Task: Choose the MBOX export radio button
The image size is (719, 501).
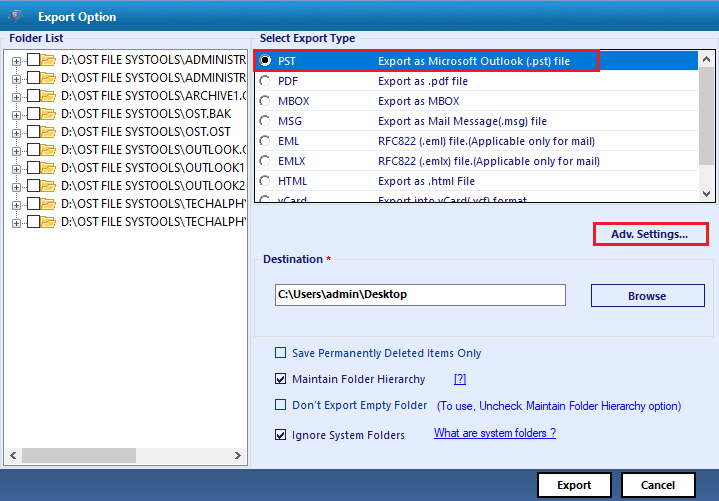Action: click(265, 101)
